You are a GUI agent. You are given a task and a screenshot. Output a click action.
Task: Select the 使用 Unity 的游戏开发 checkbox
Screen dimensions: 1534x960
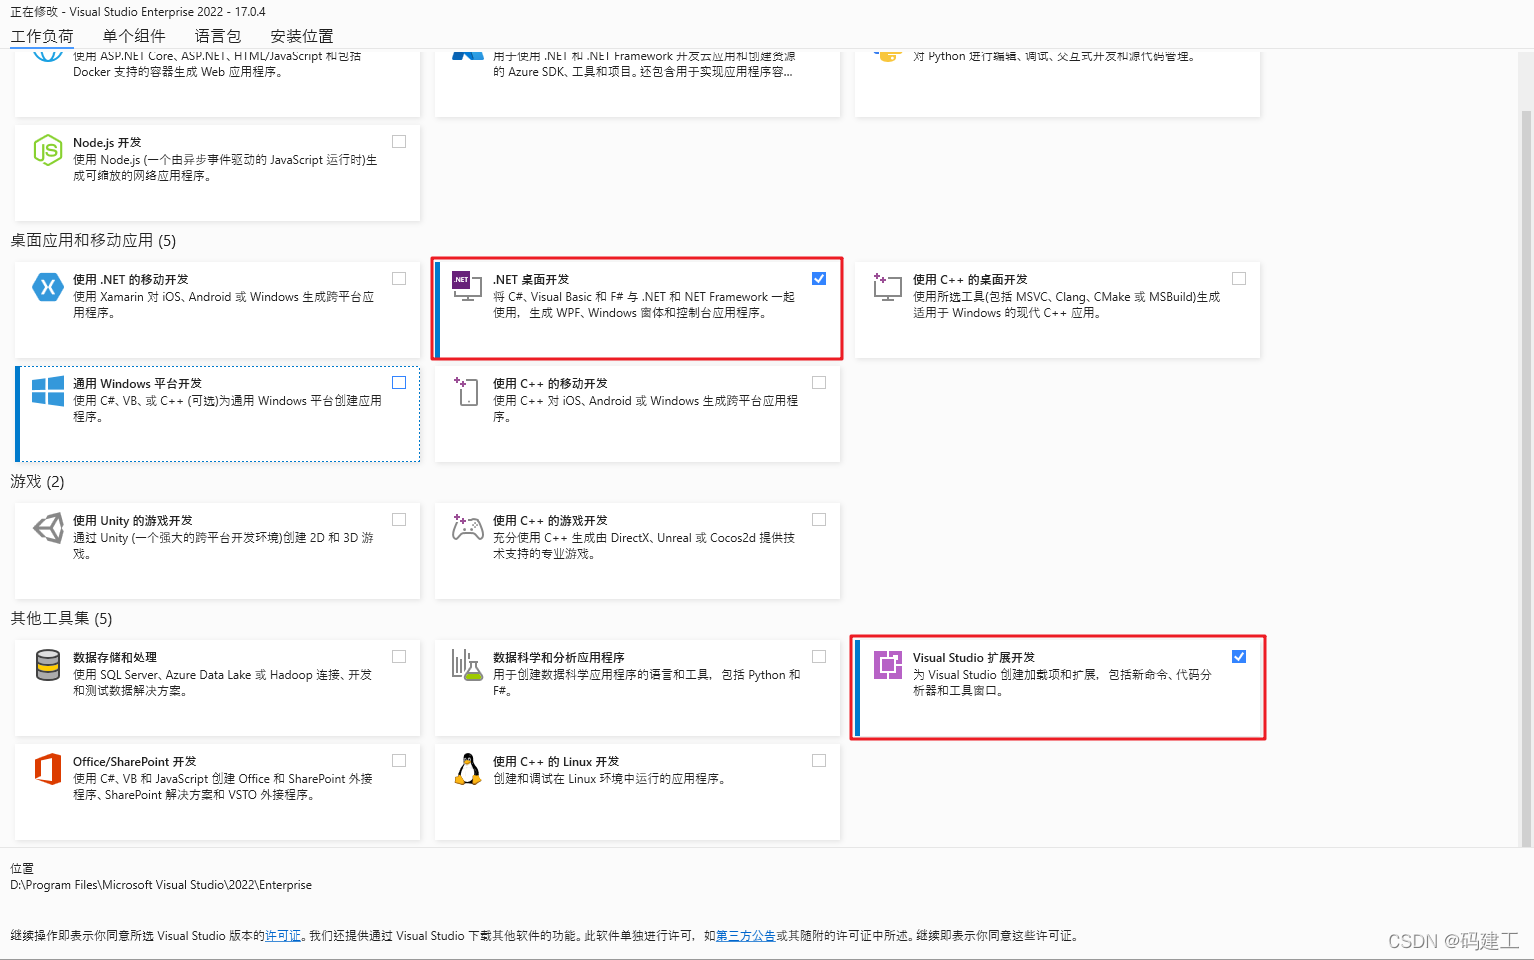click(x=399, y=520)
